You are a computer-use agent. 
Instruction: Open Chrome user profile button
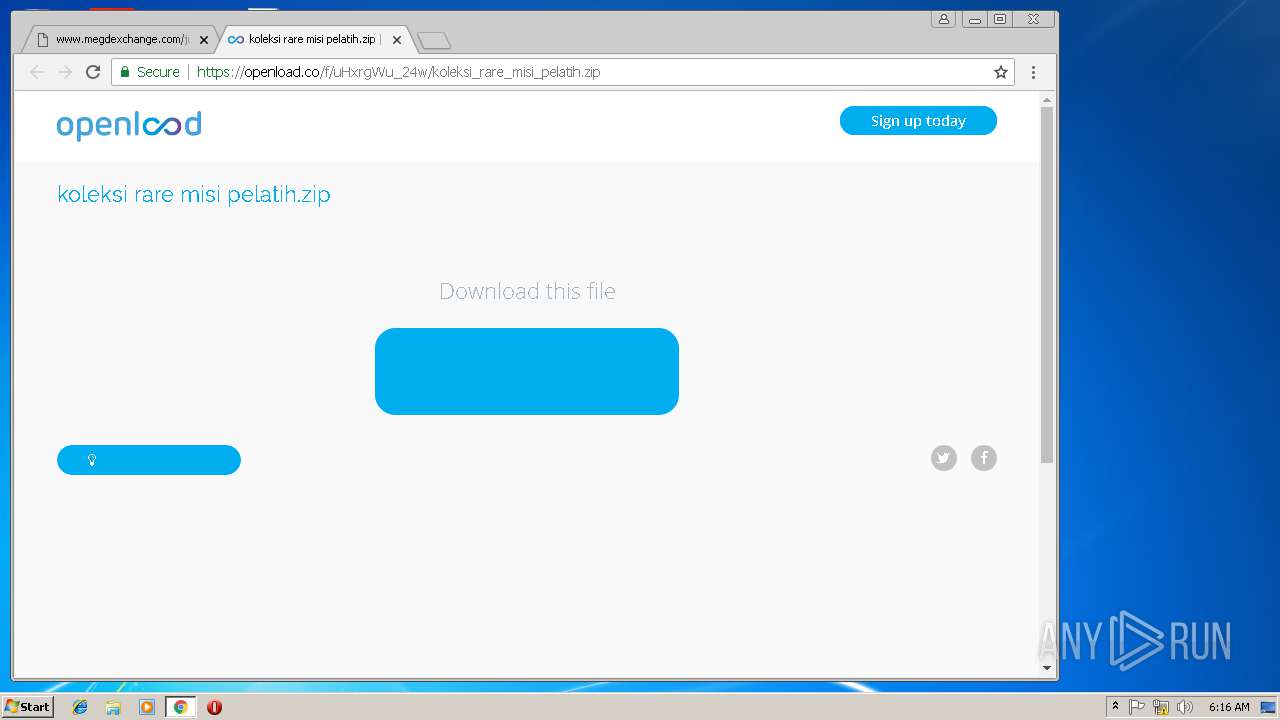[943, 19]
